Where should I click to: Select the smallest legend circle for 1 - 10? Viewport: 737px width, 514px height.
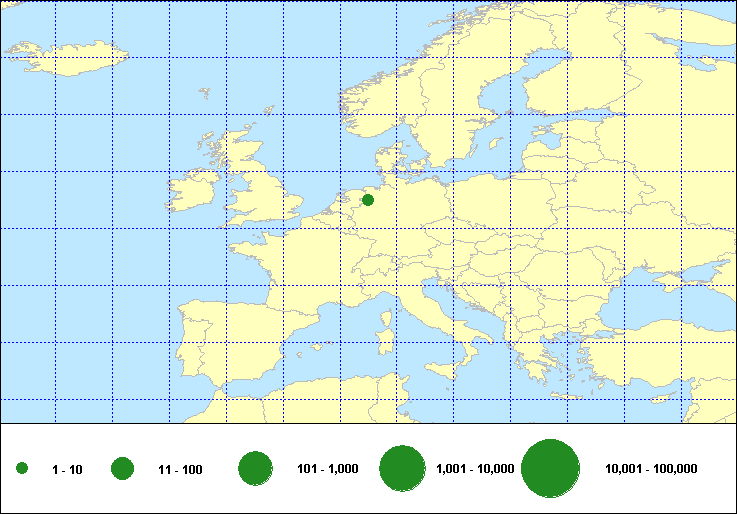point(22,469)
